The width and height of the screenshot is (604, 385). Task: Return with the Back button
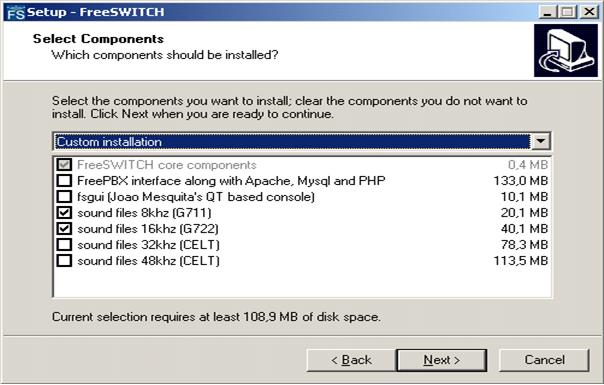[x=351, y=360]
